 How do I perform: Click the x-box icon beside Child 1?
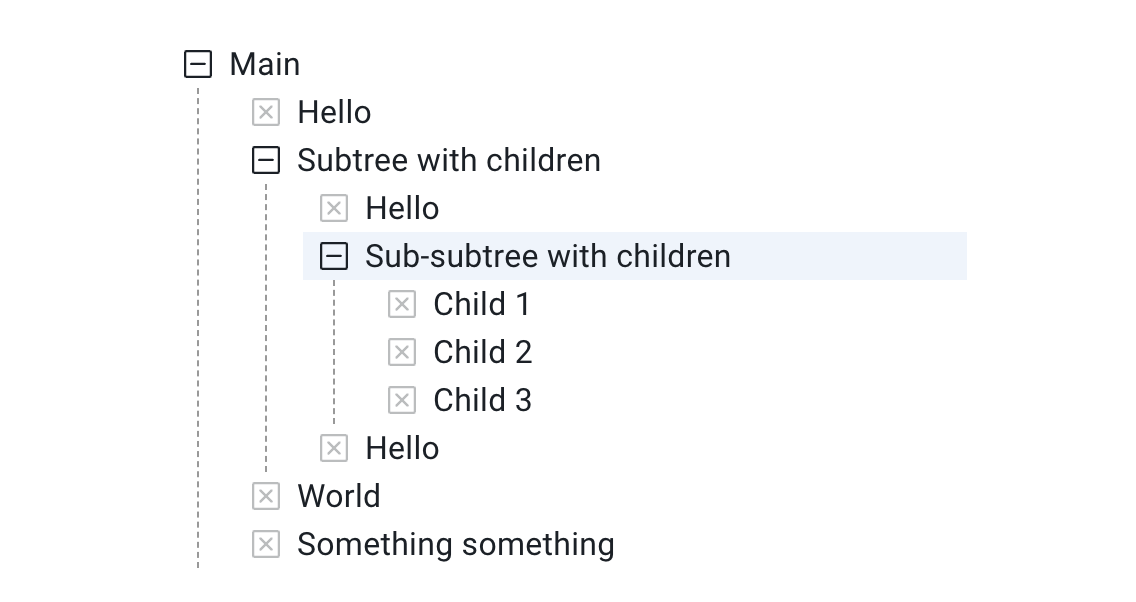(x=402, y=304)
